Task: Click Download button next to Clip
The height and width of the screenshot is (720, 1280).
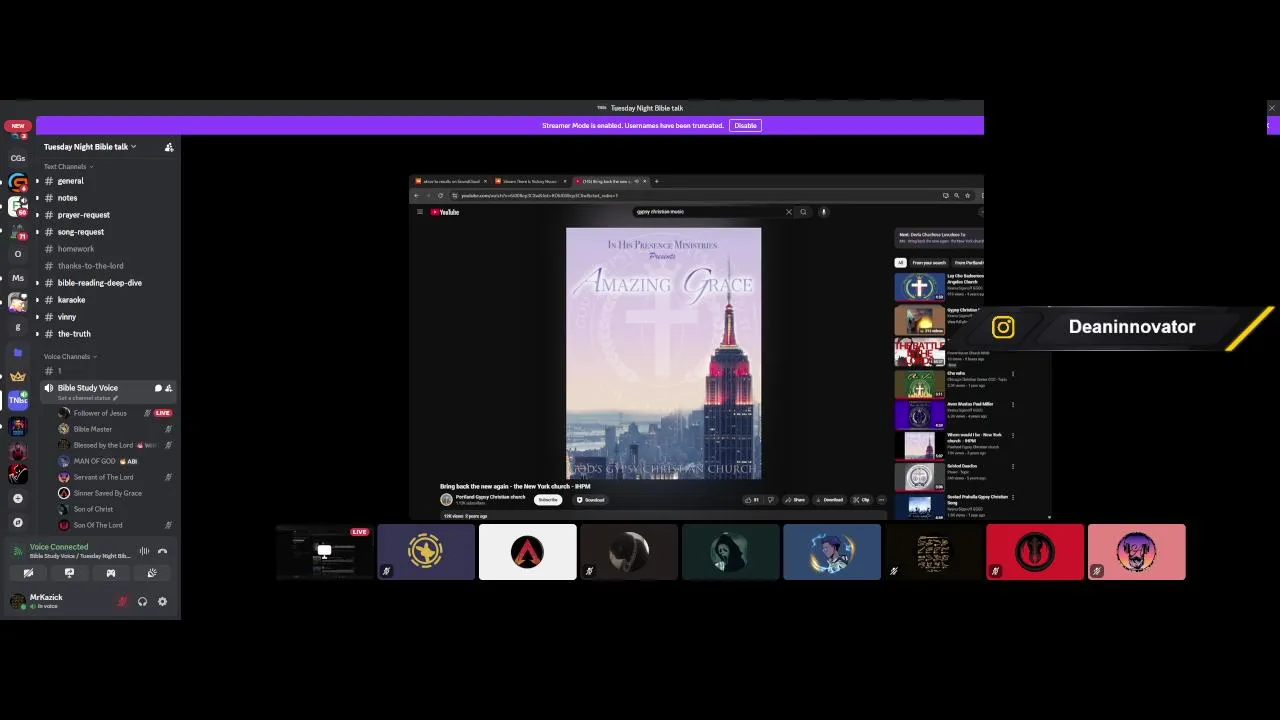Action: coord(829,500)
